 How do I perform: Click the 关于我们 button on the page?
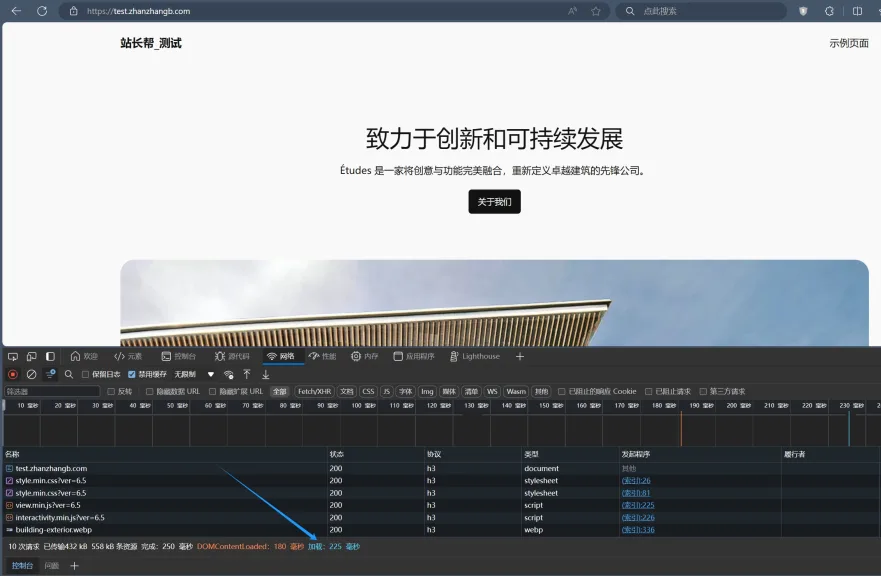494,201
